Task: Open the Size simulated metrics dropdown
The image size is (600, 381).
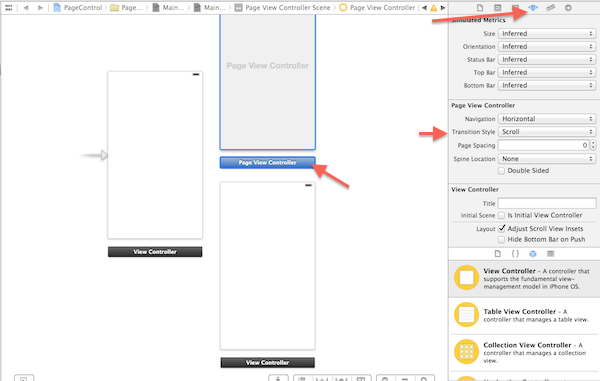Action: [x=547, y=34]
